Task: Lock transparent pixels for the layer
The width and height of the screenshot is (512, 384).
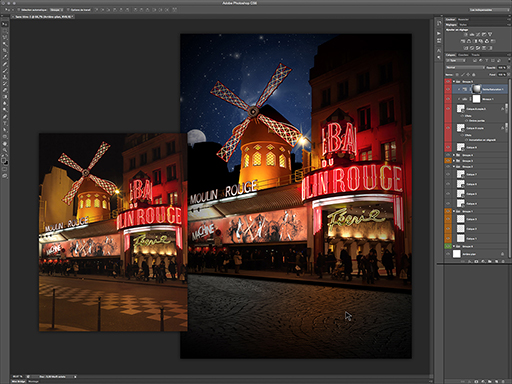Action: tap(457, 75)
